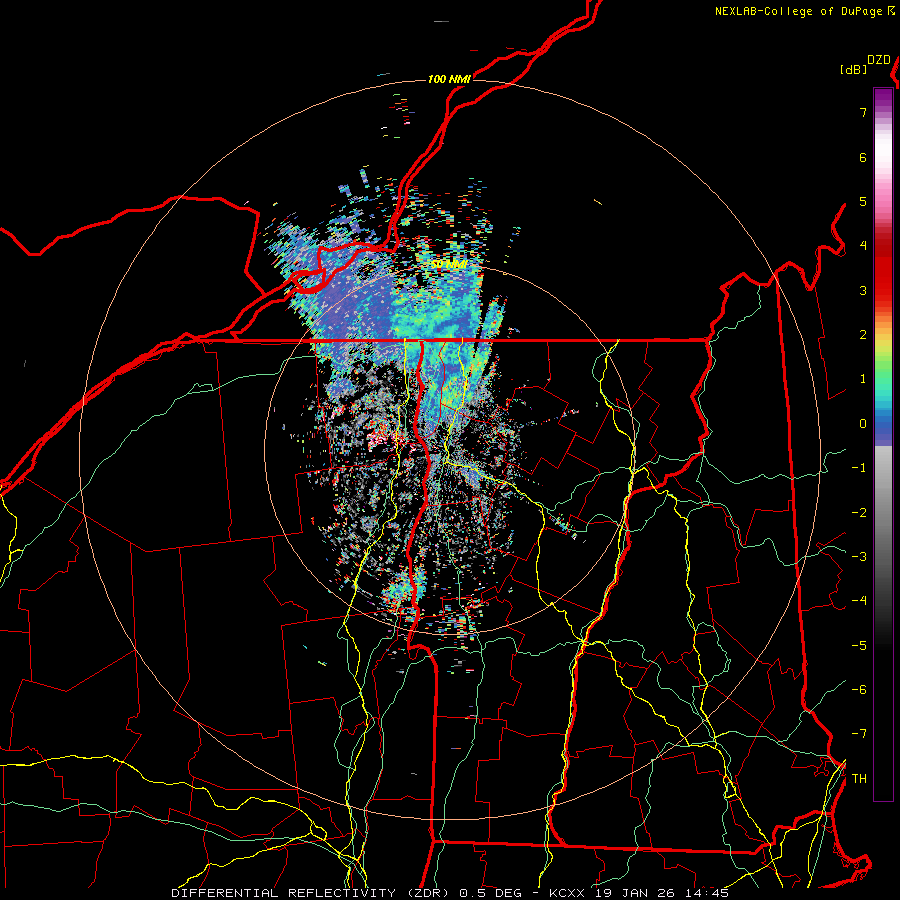This screenshot has height=900, width=900.
Task: Click the -4 dB value on the scale
Action: [x=859, y=601]
